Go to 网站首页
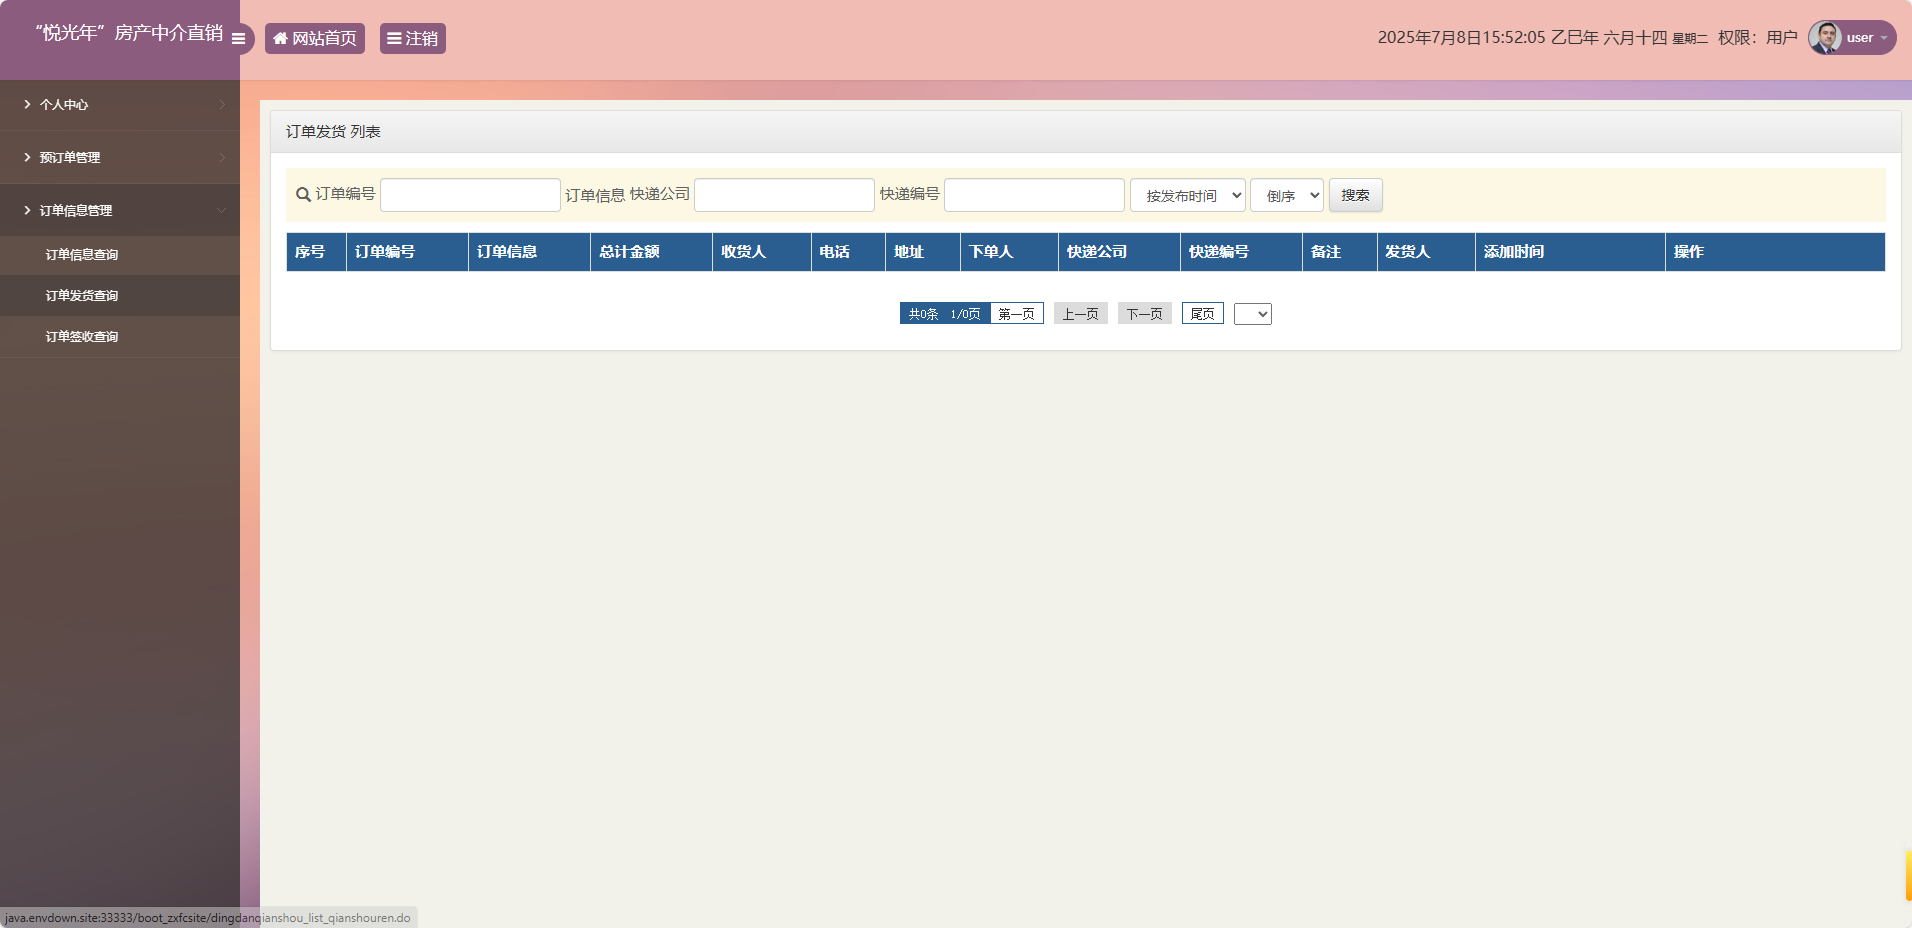Screen dimensions: 1912x928 click(315, 38)
